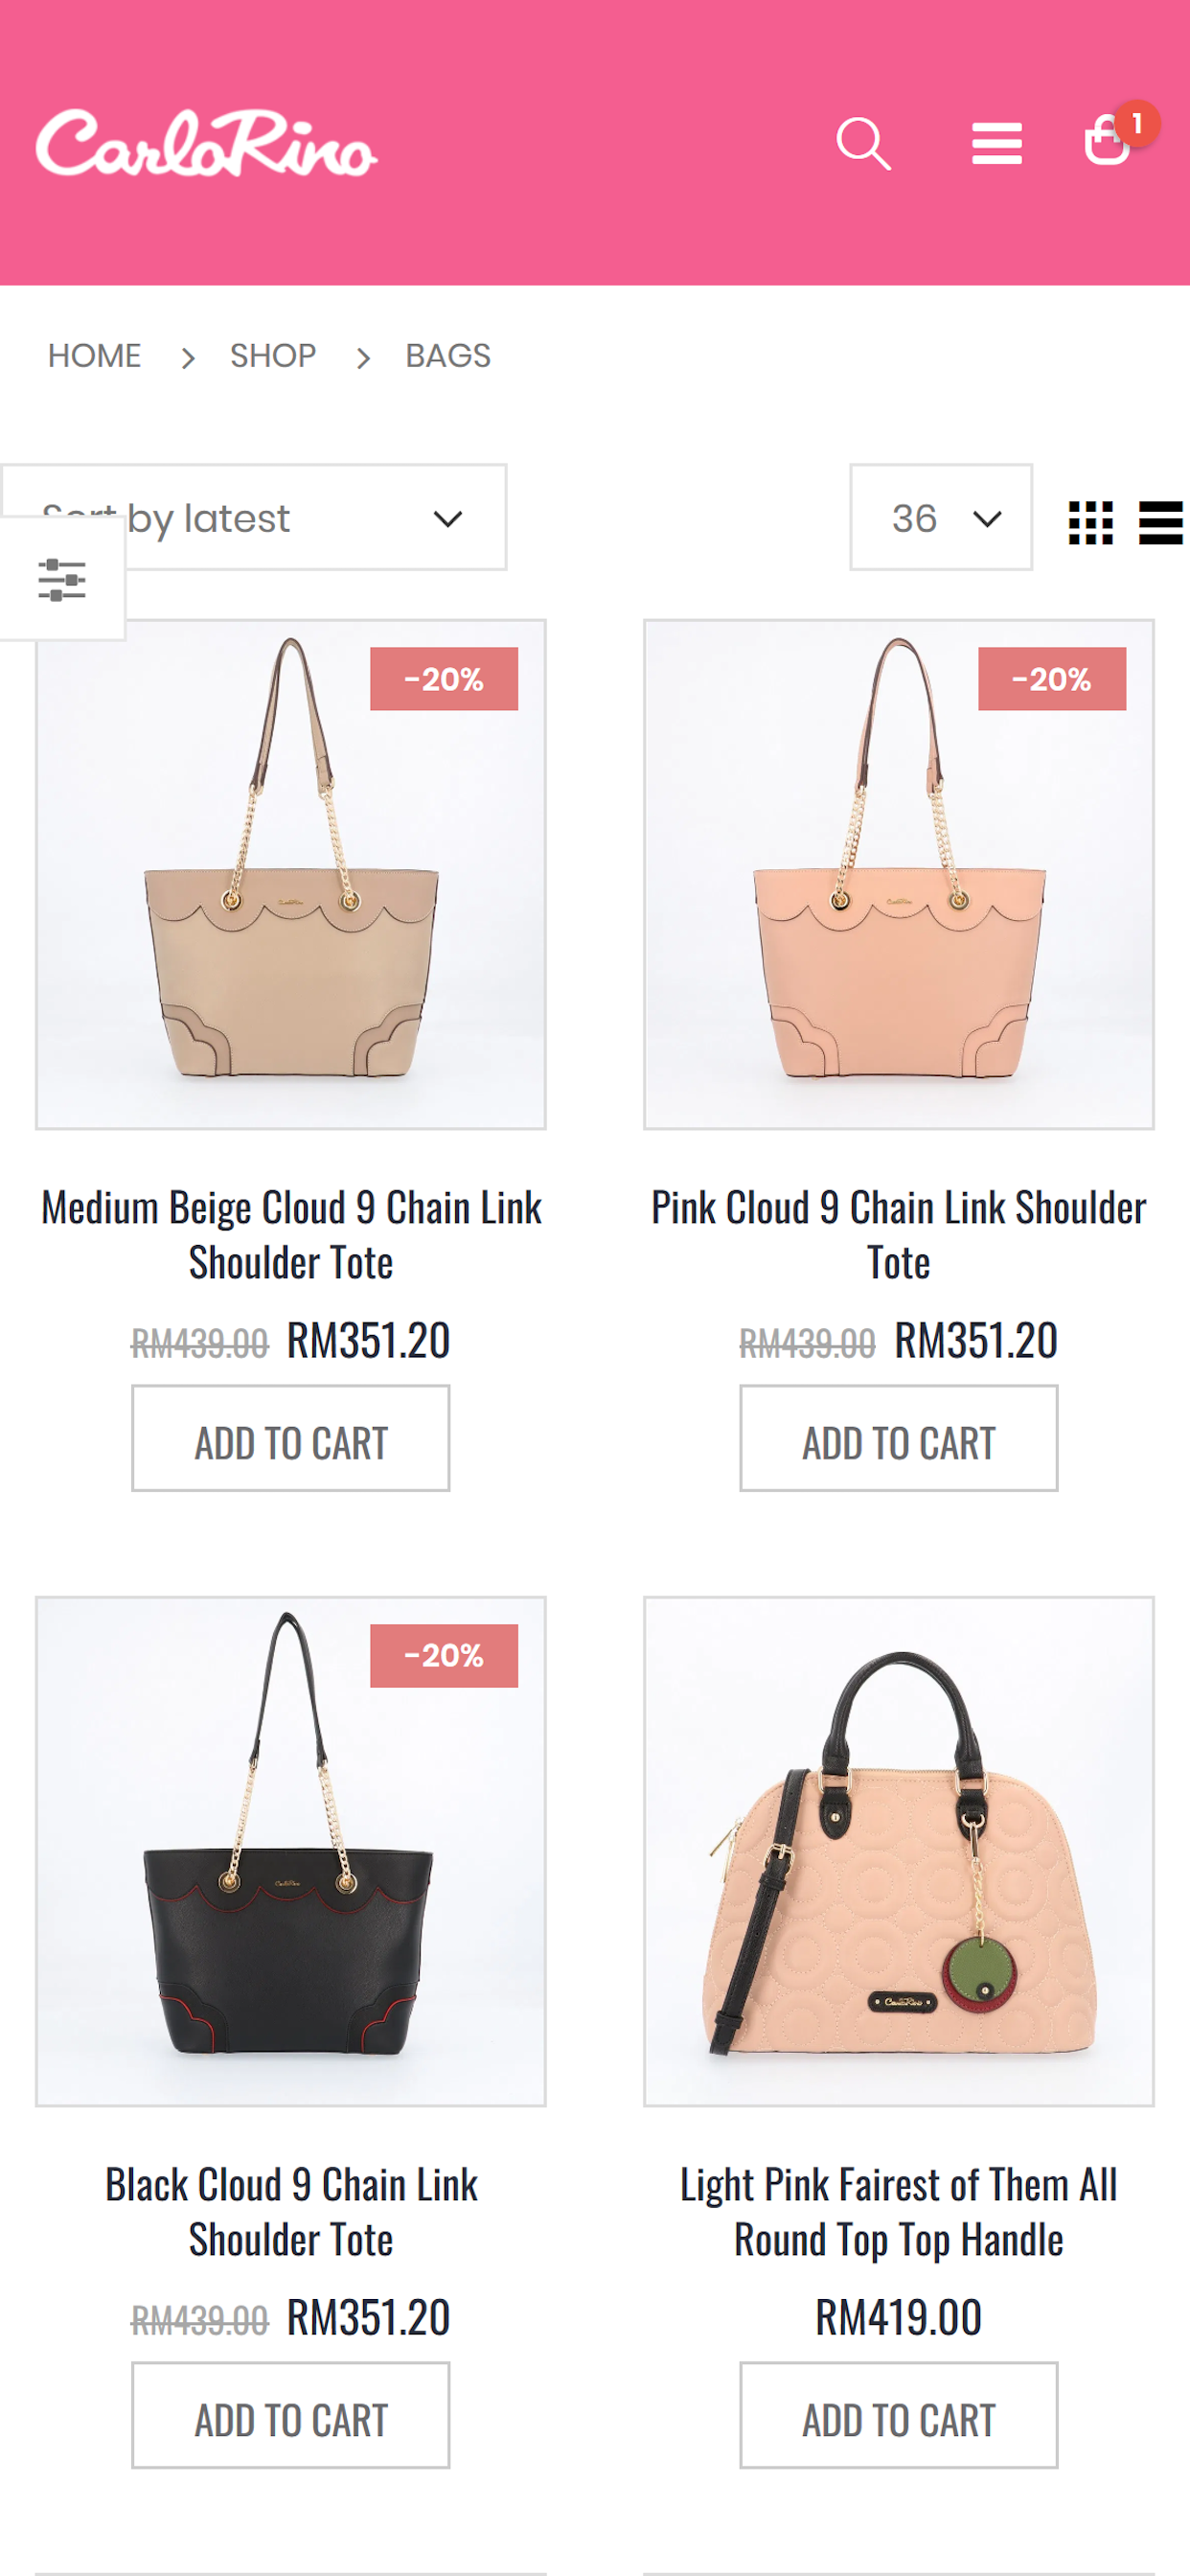This screenshot has height=2576, width=1190.
Task: Add Light Pink Round Top Handle to cart
Action: 898,2415
